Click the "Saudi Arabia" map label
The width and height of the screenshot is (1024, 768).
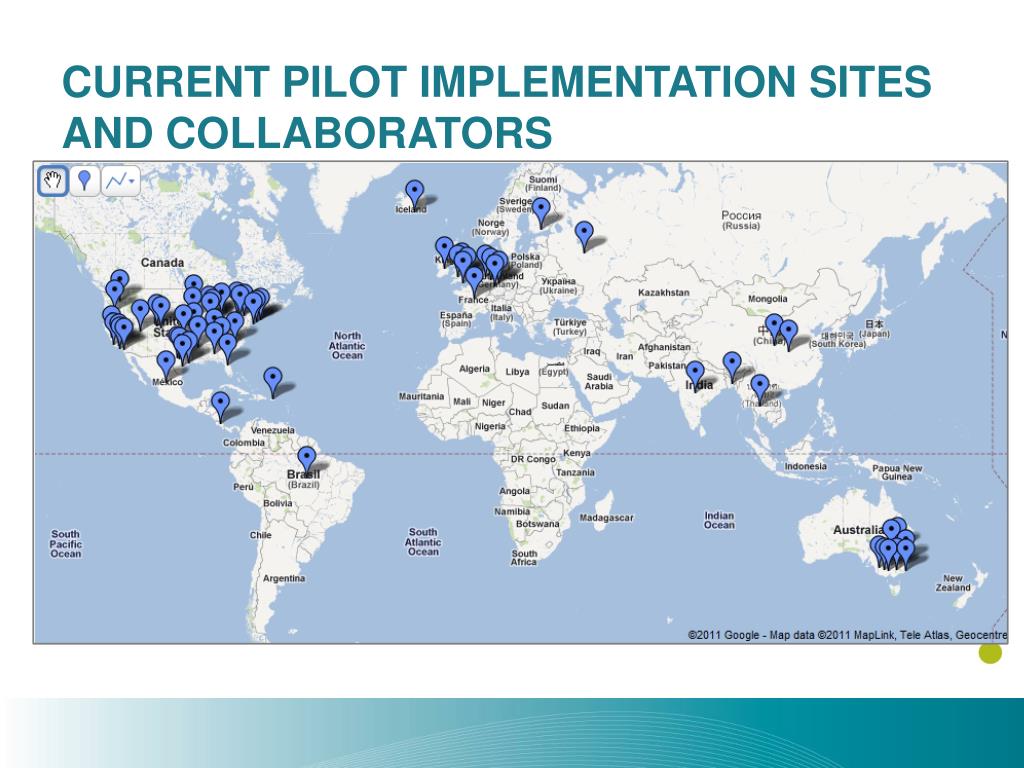[599, 381]
